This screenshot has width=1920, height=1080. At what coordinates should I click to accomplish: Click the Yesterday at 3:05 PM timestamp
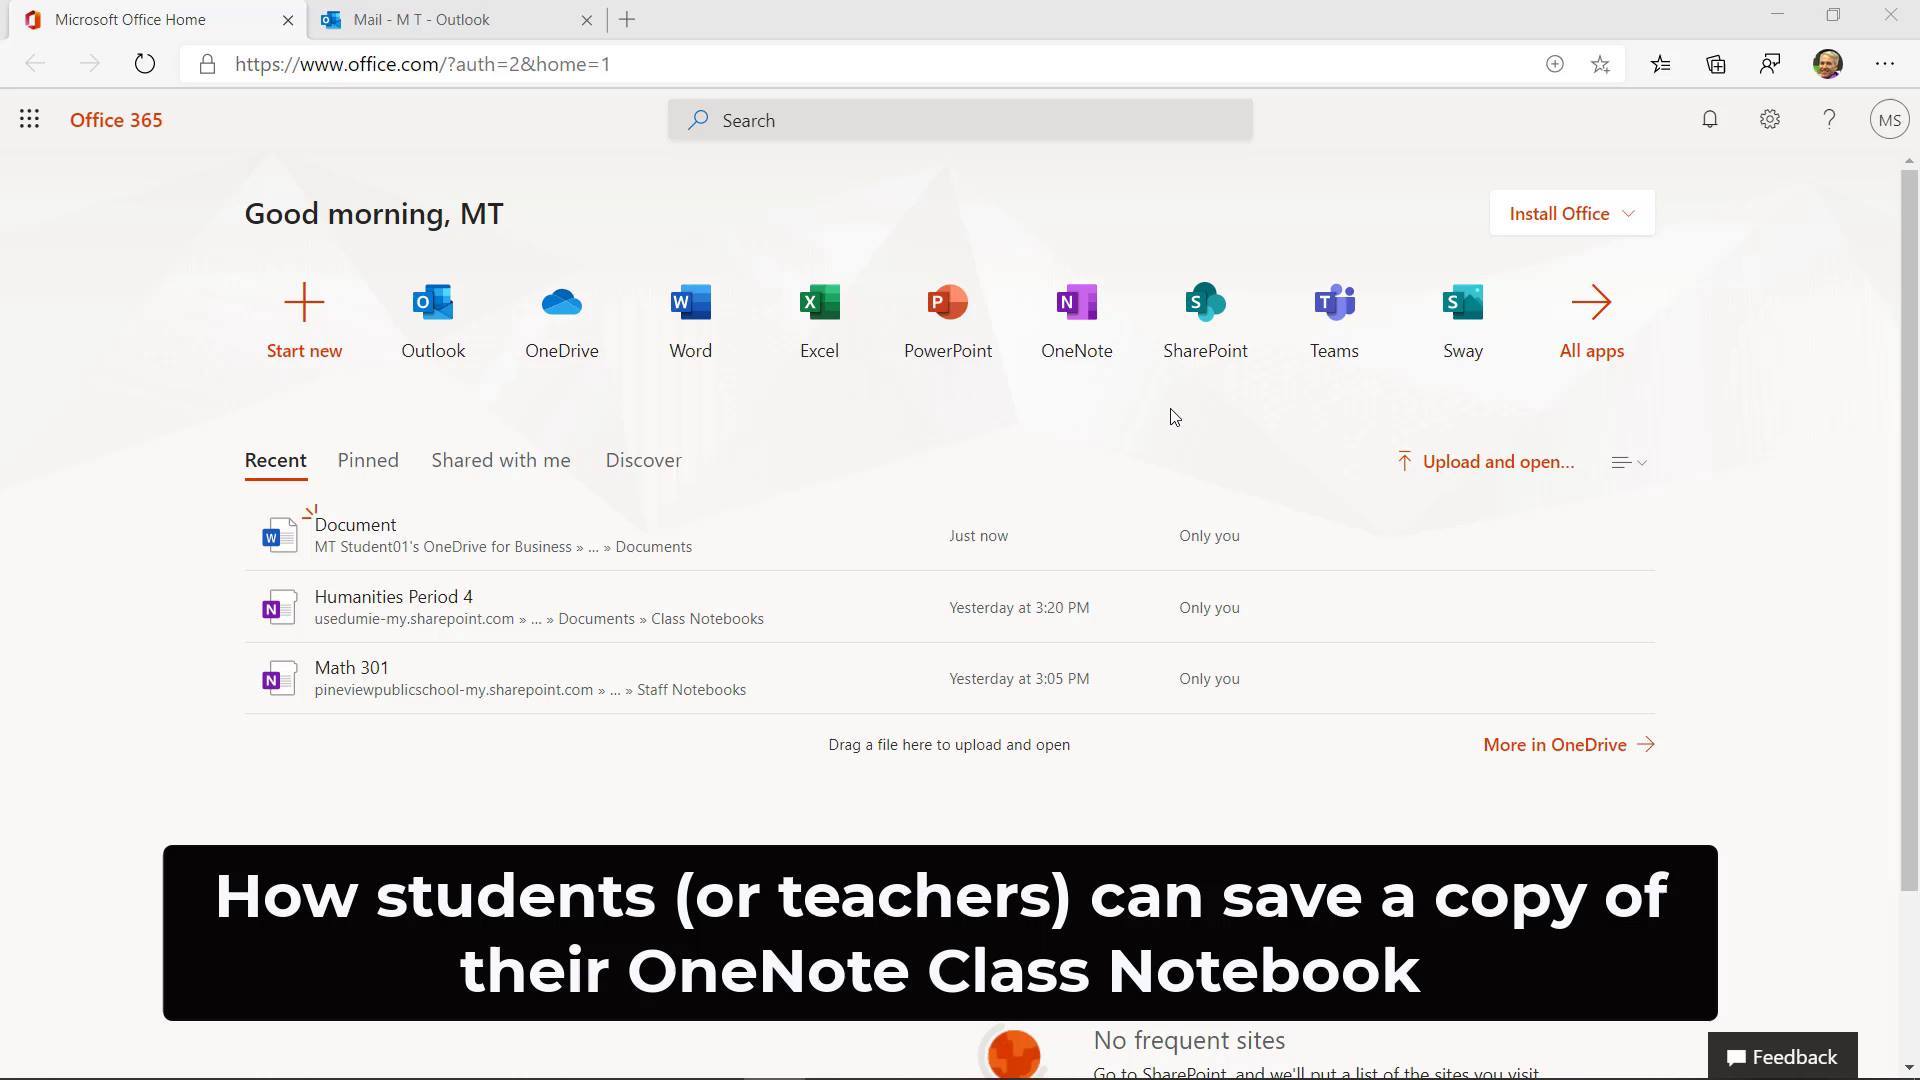point(1019,679)
